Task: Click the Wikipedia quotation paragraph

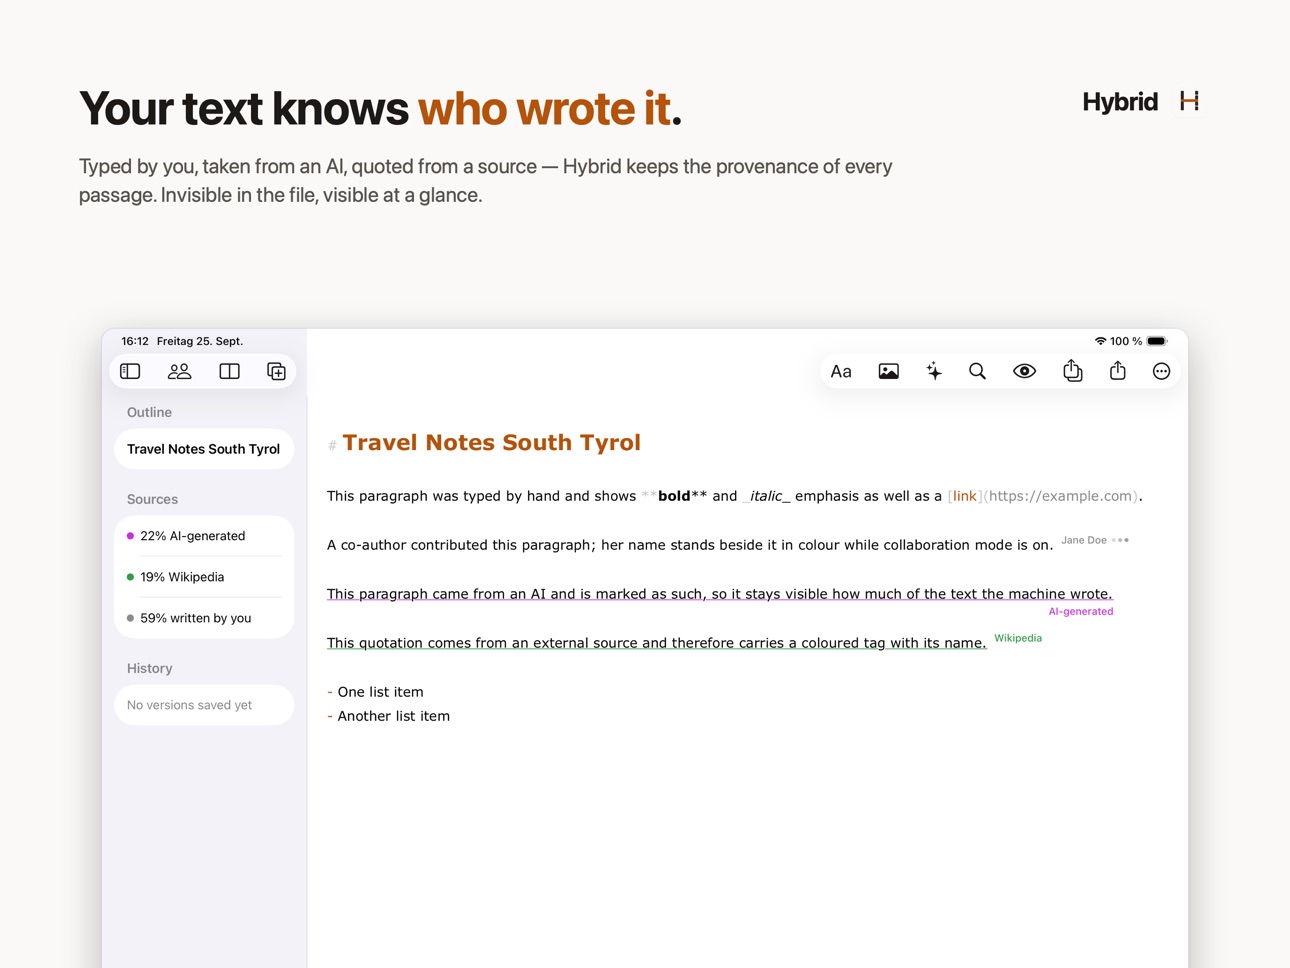Action: coord(656,643)
